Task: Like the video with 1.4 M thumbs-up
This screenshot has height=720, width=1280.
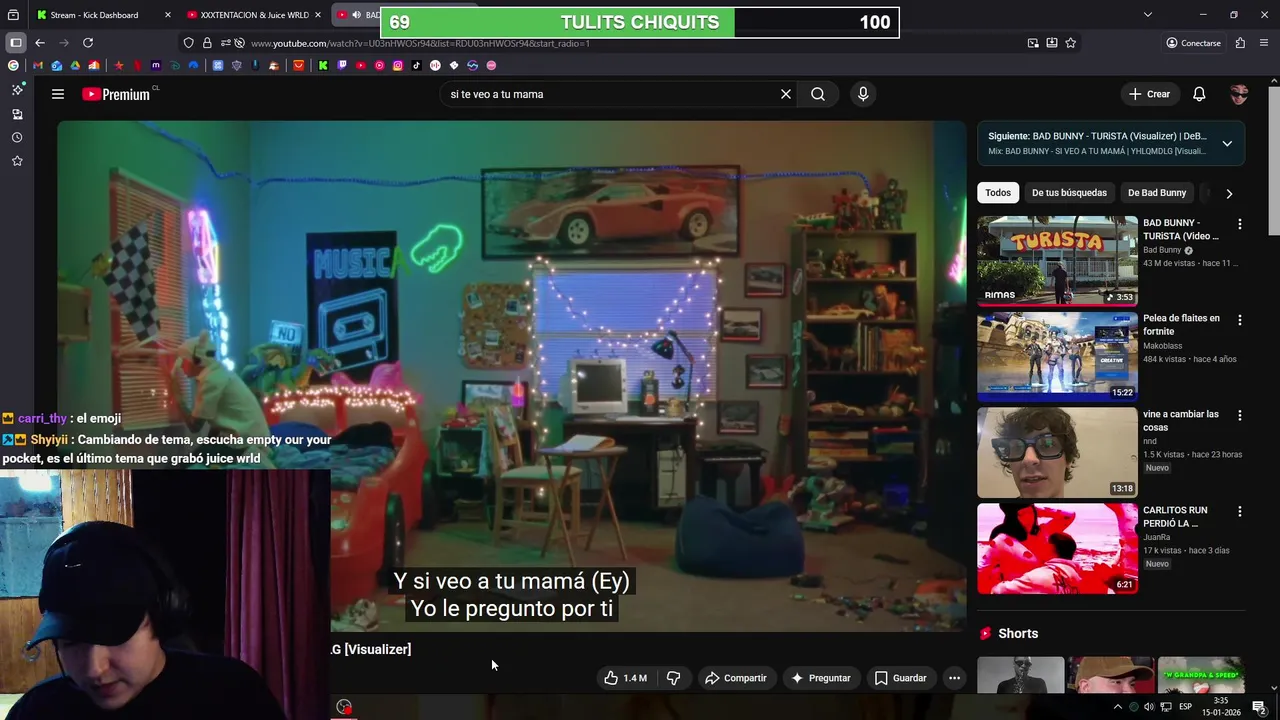Action: point(625,678)
